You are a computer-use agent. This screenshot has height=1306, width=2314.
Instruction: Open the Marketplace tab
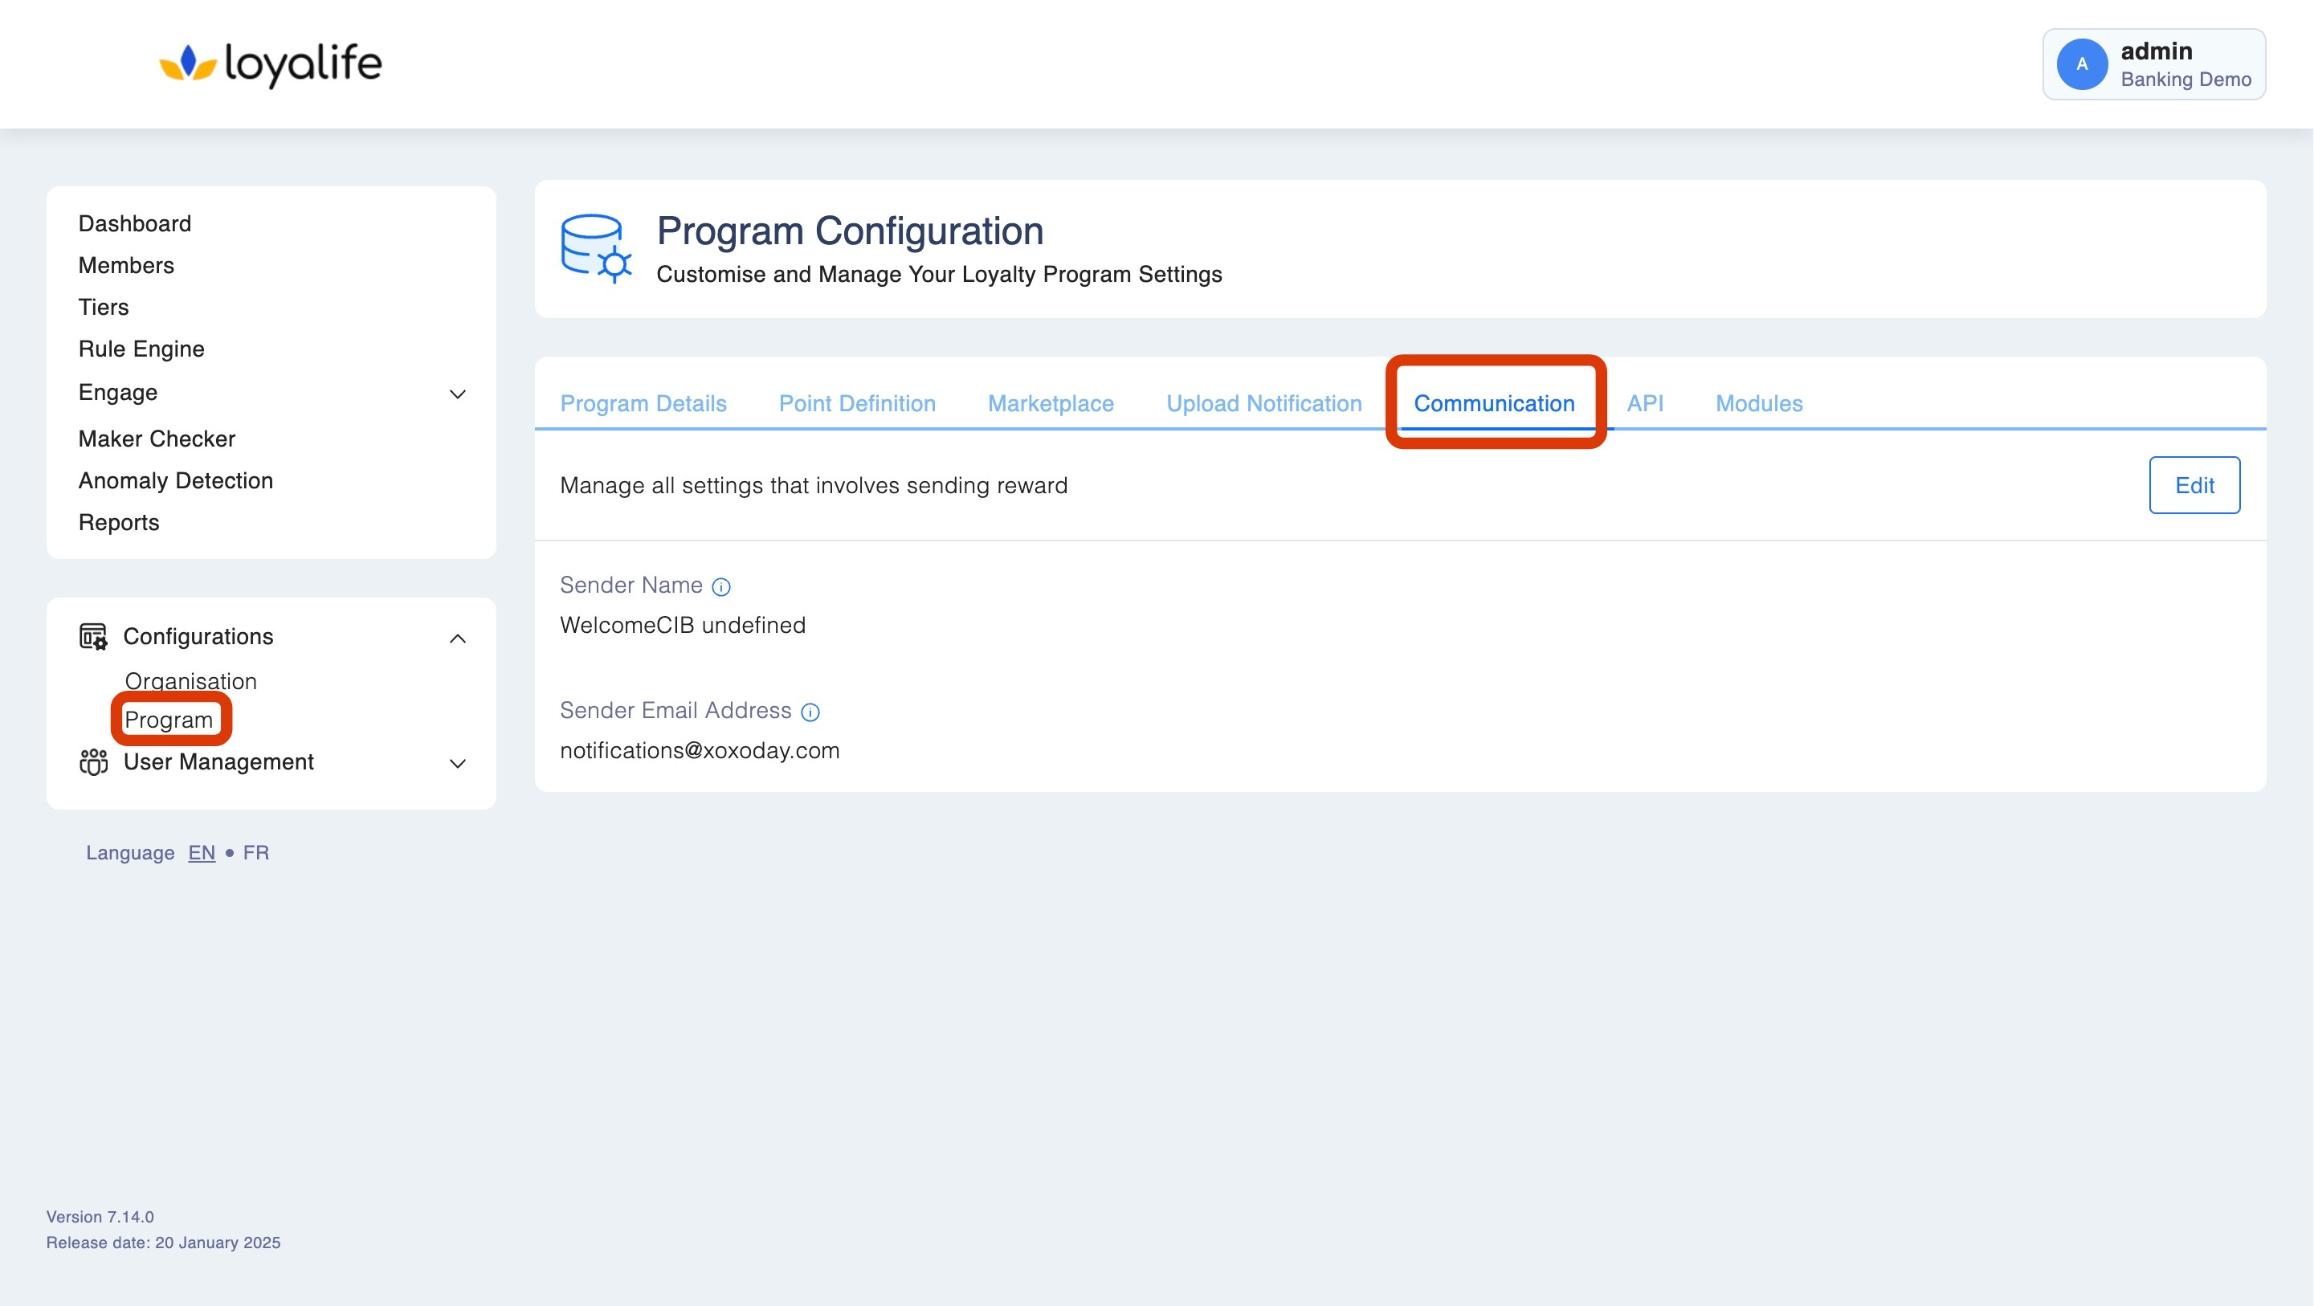(x=1050, y=403)
